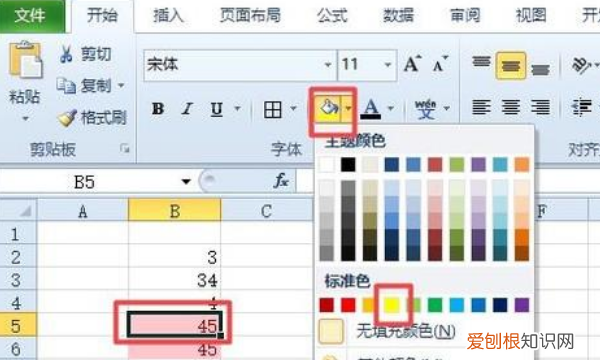The height and width of the screenshot is (360, 600).
Task: Expand the borders dropdown arrow
Action: (x=293, y=109)
